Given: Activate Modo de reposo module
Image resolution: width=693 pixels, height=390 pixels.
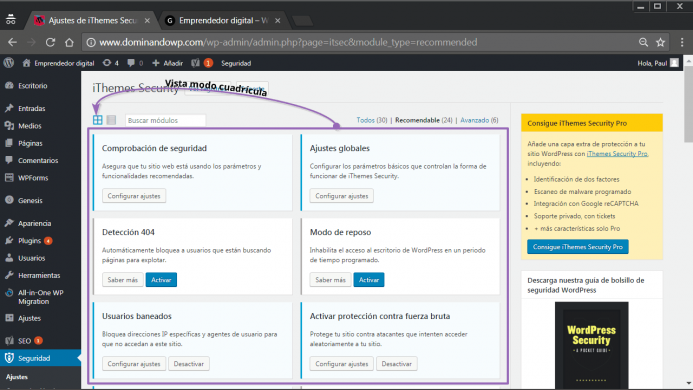Looking at the screenshot, I should coord(369,280).
